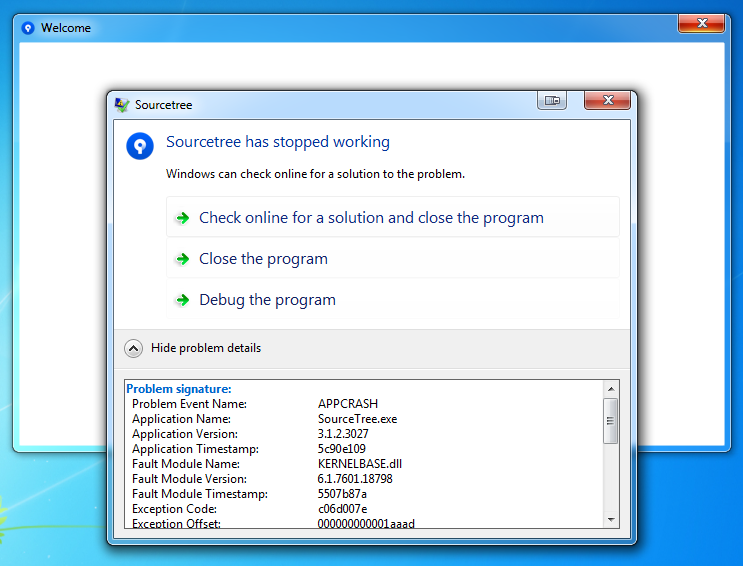Screen dimensions: 743x566
Task: Check online for a solution and close program
Action: click(x=392, y=217)
